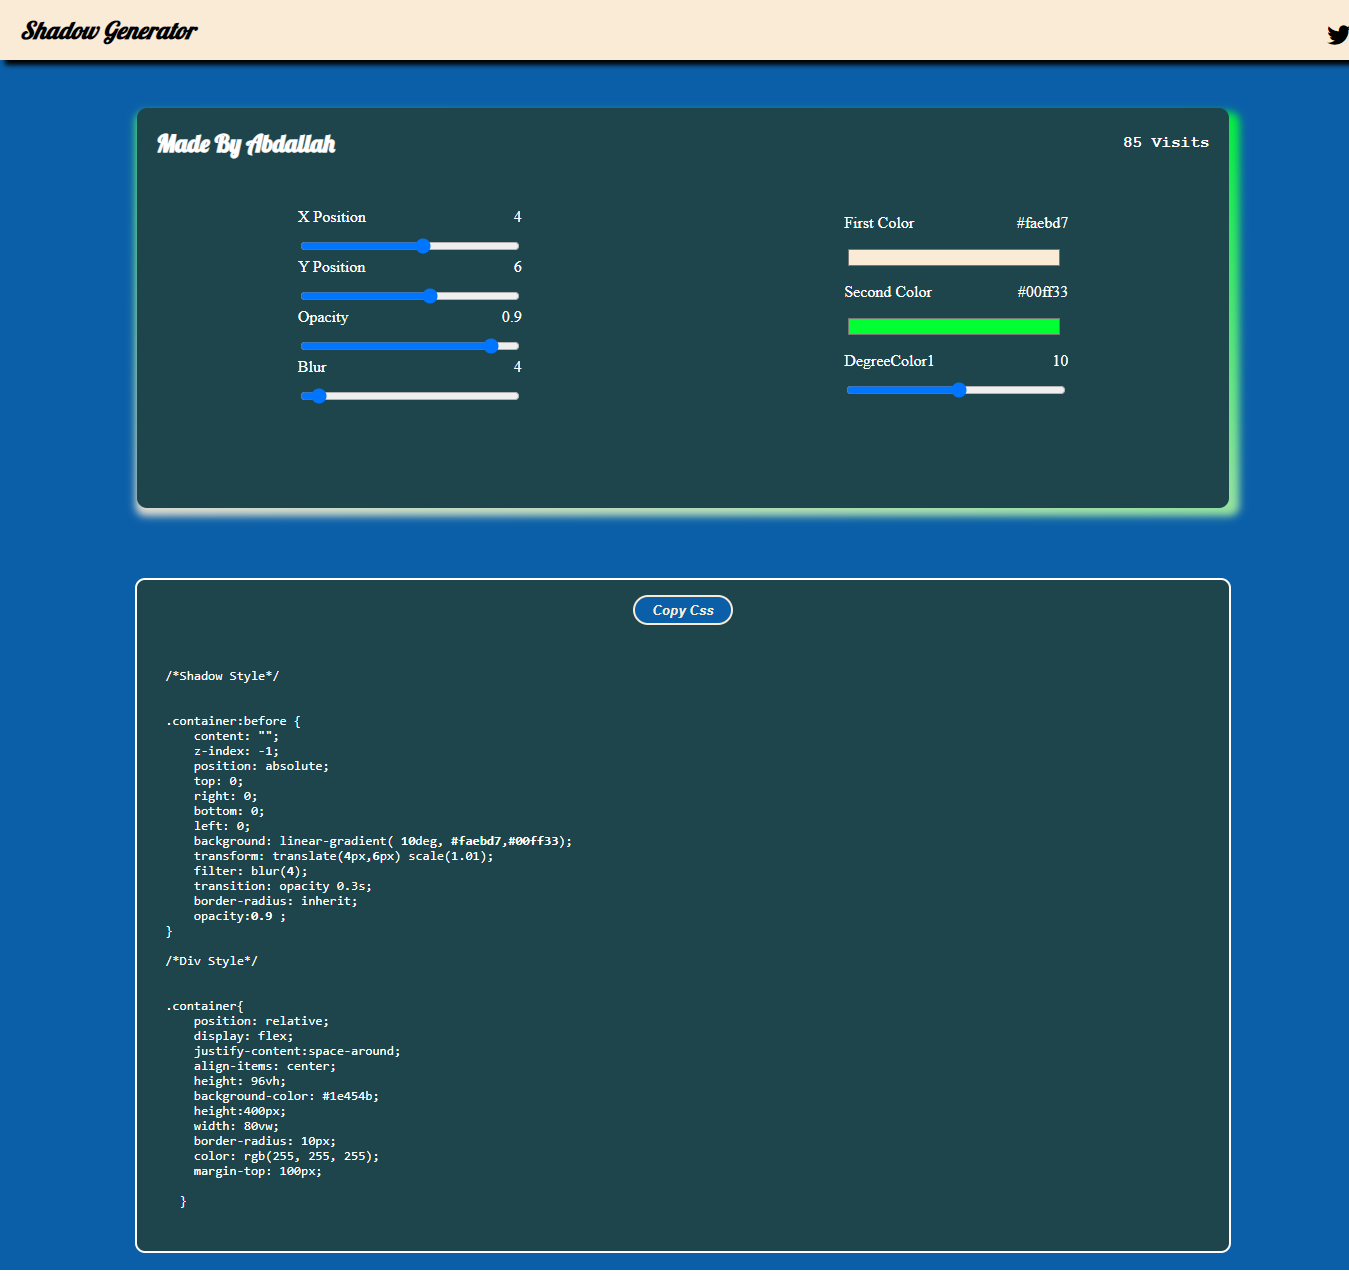Click the justify-content:space-around line
The height and width of the screenshot is (1276, 1349).
pos(297,1051)
